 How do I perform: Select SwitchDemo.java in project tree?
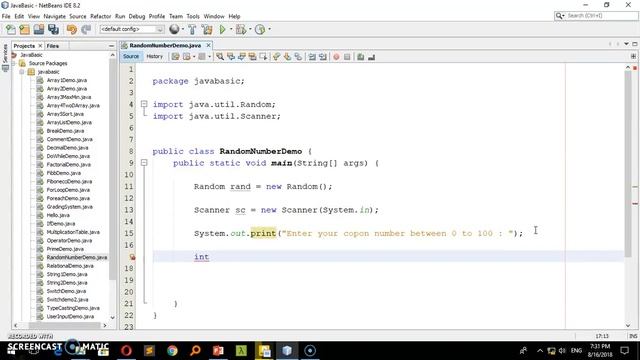point(66,291)
